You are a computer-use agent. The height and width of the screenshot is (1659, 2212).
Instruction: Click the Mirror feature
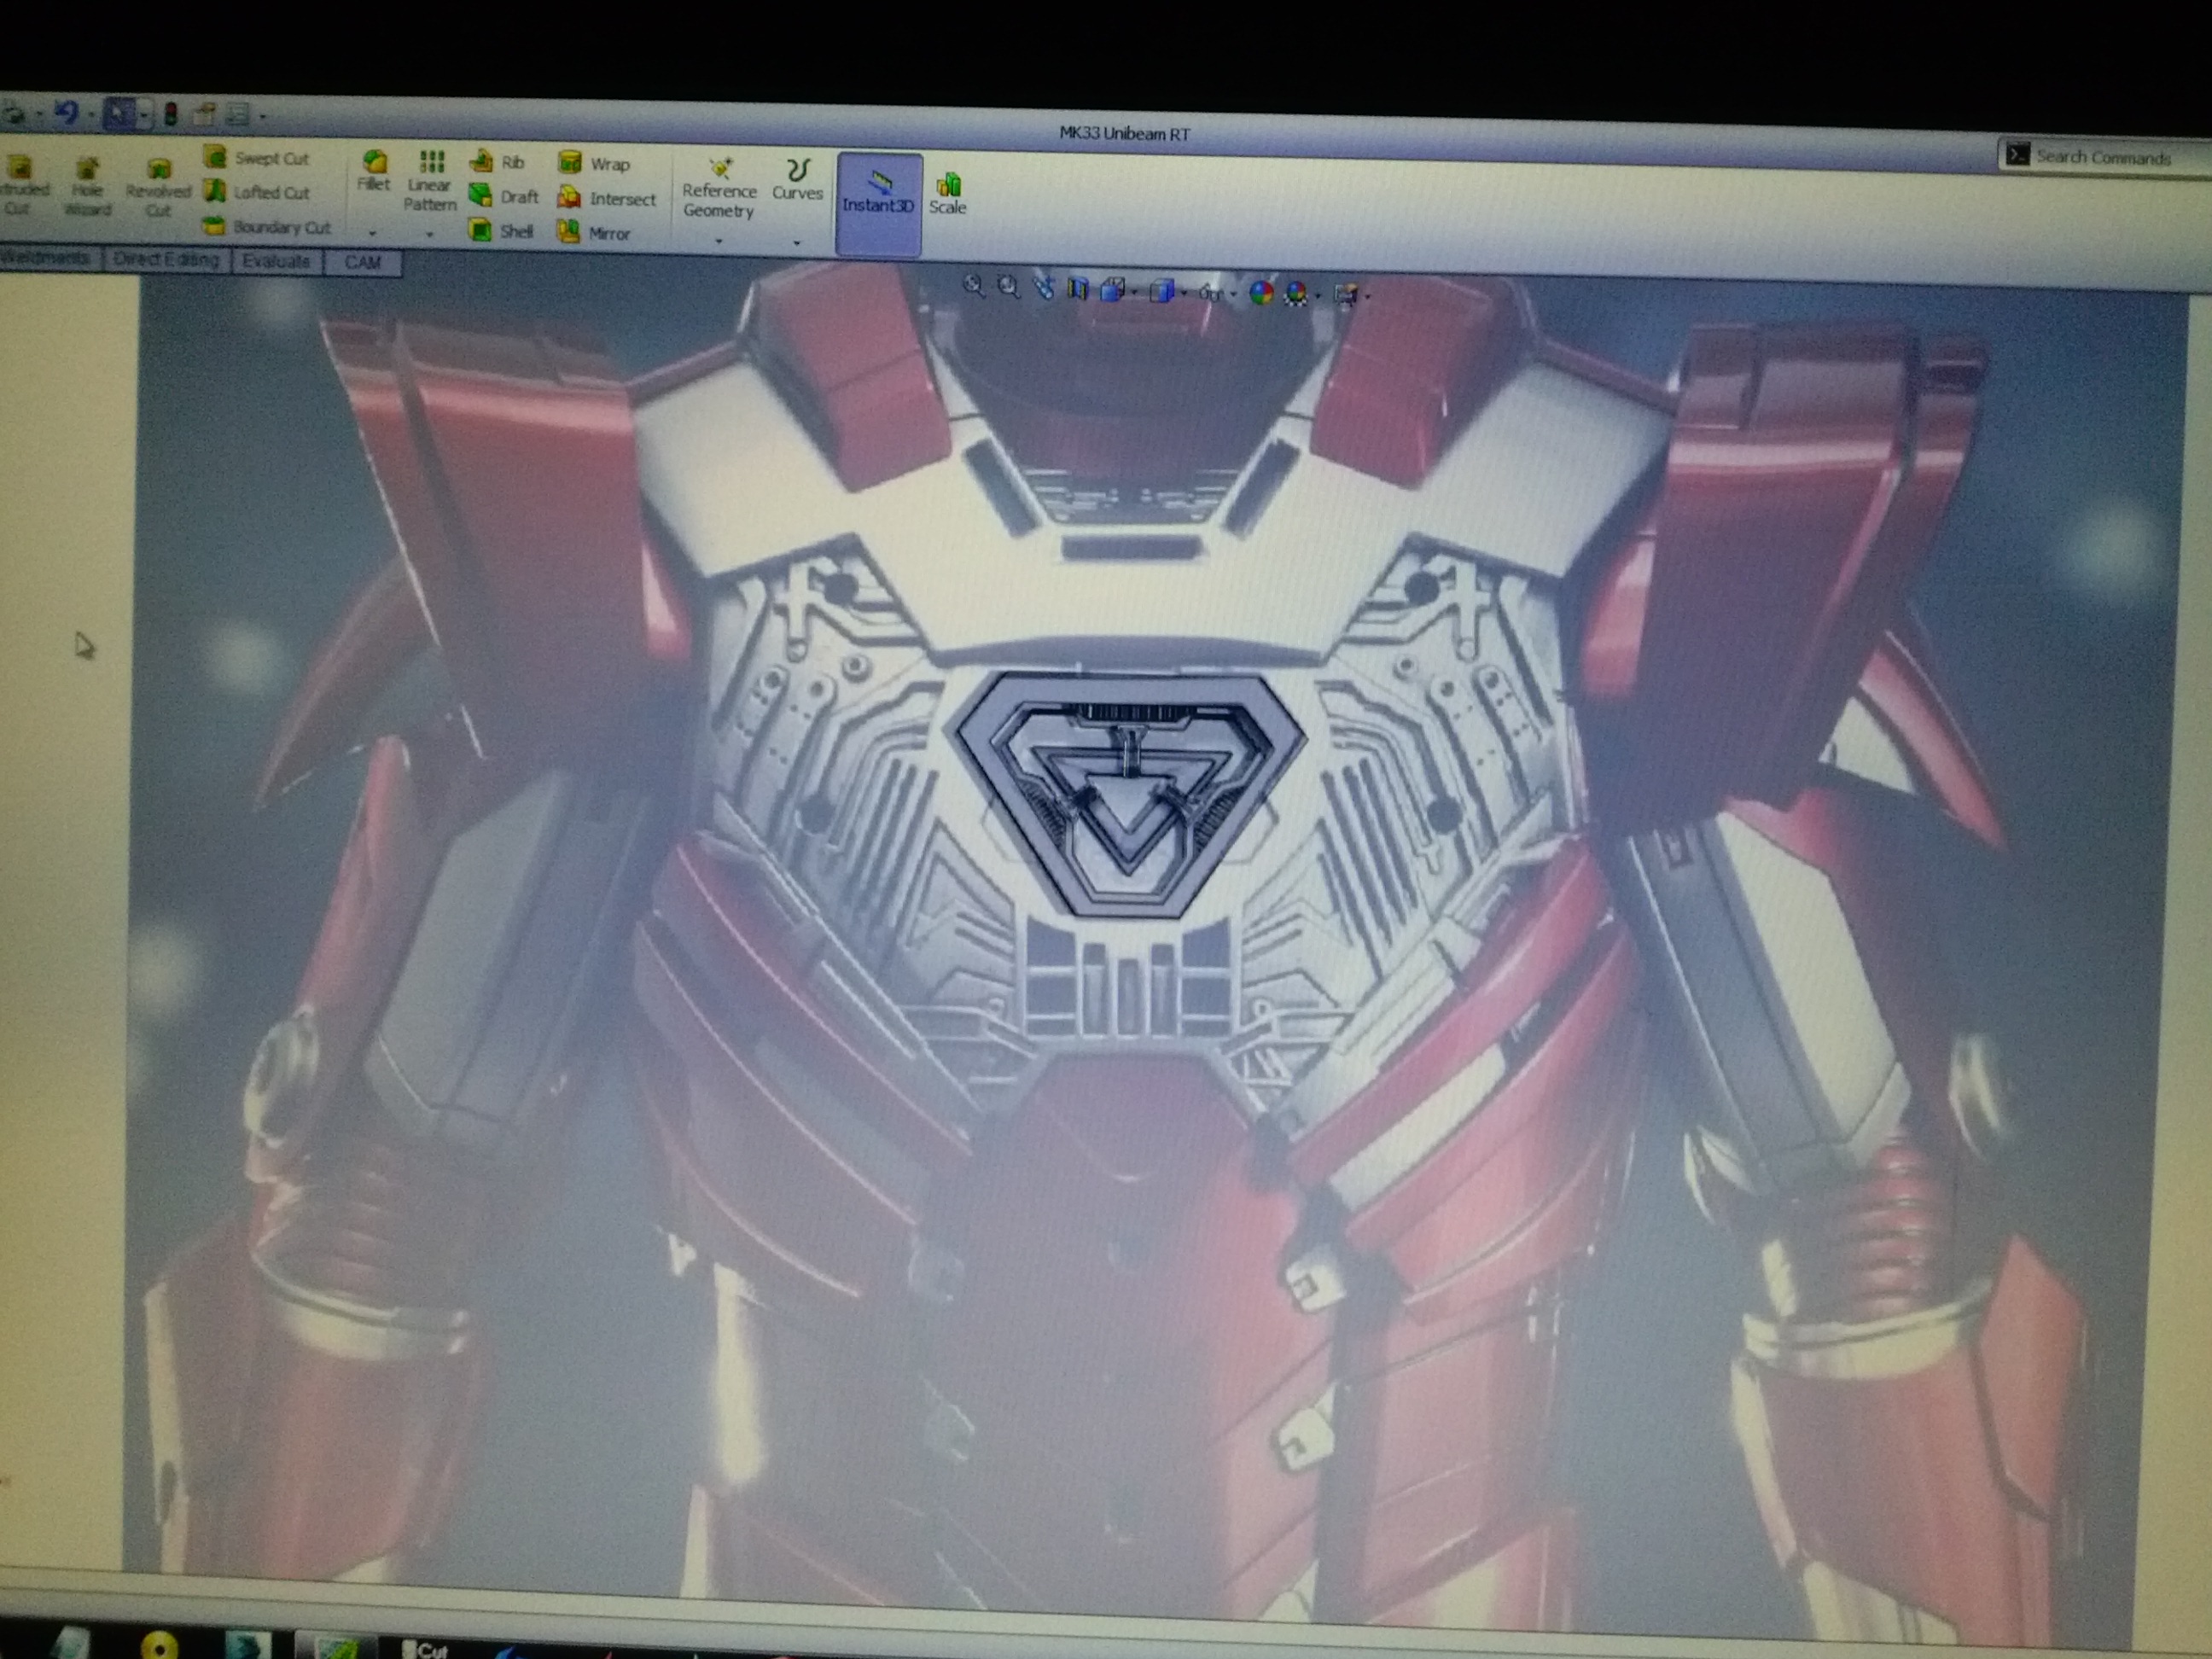tap(594, 233)
